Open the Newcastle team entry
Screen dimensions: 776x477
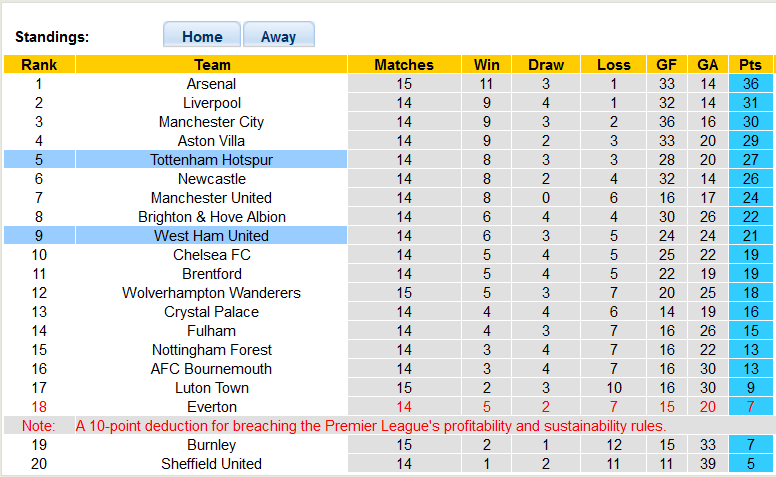(211, 179)
